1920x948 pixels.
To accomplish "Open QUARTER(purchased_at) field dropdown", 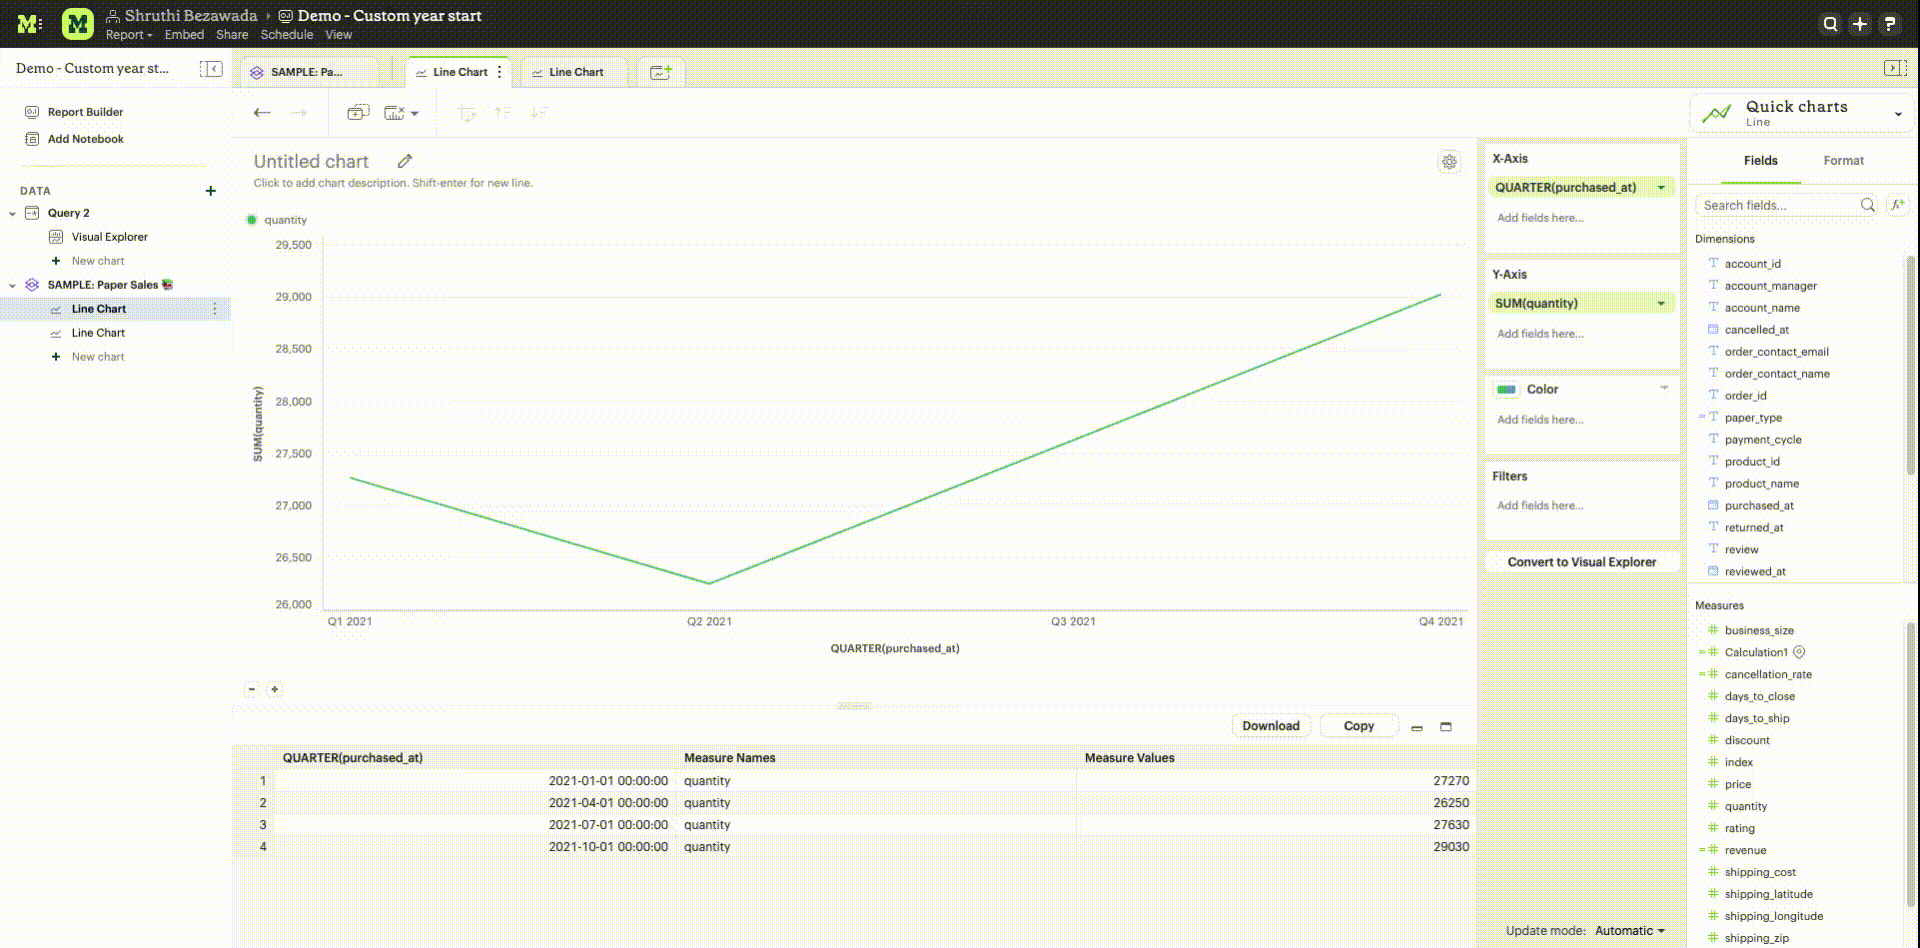I will [x=1661, y=188].
